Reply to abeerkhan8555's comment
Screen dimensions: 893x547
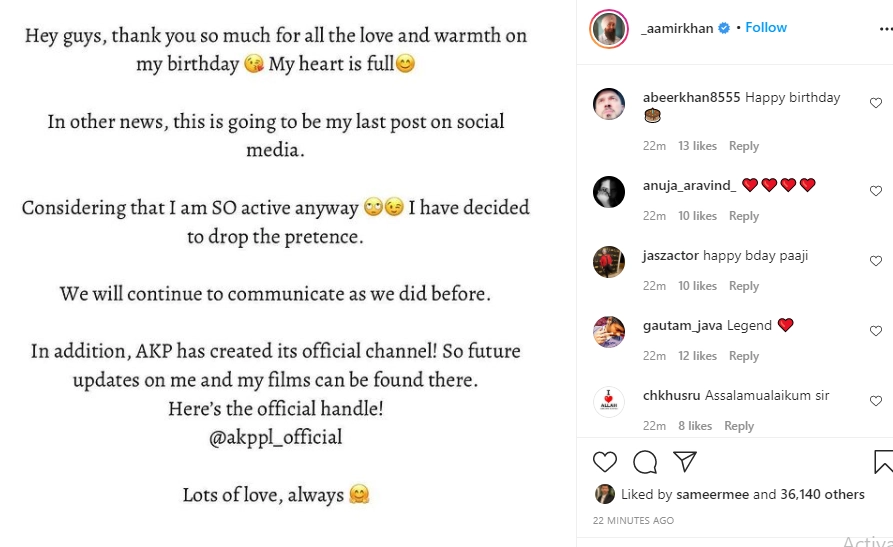pyautogui.click(x=744, y=146)
